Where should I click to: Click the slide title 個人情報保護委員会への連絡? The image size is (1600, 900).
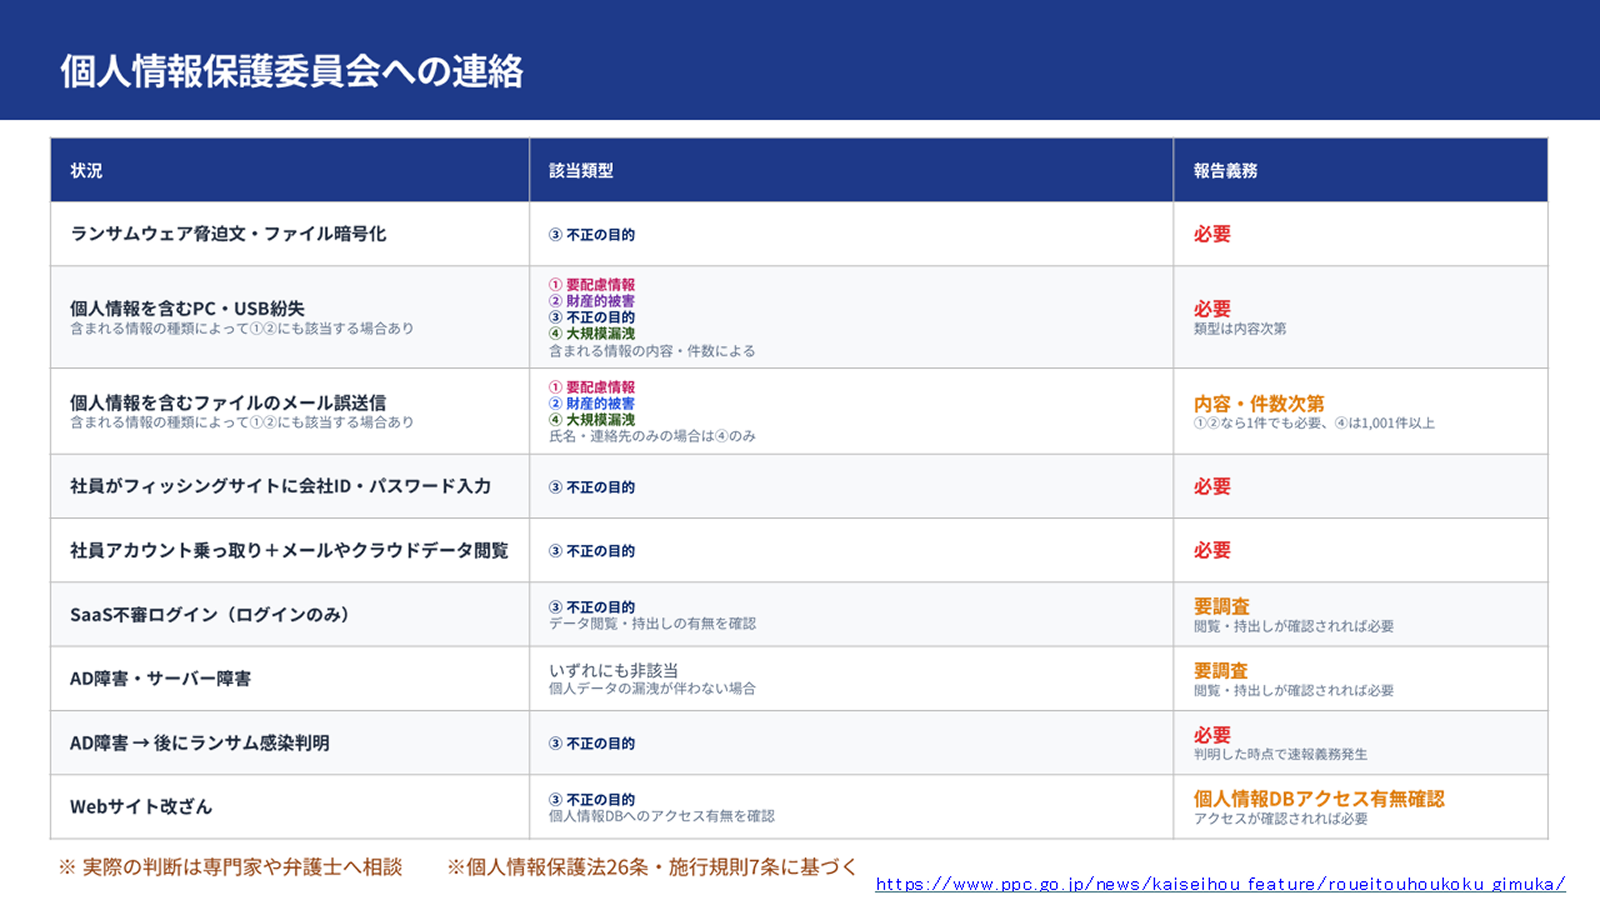tap(292, 71)
